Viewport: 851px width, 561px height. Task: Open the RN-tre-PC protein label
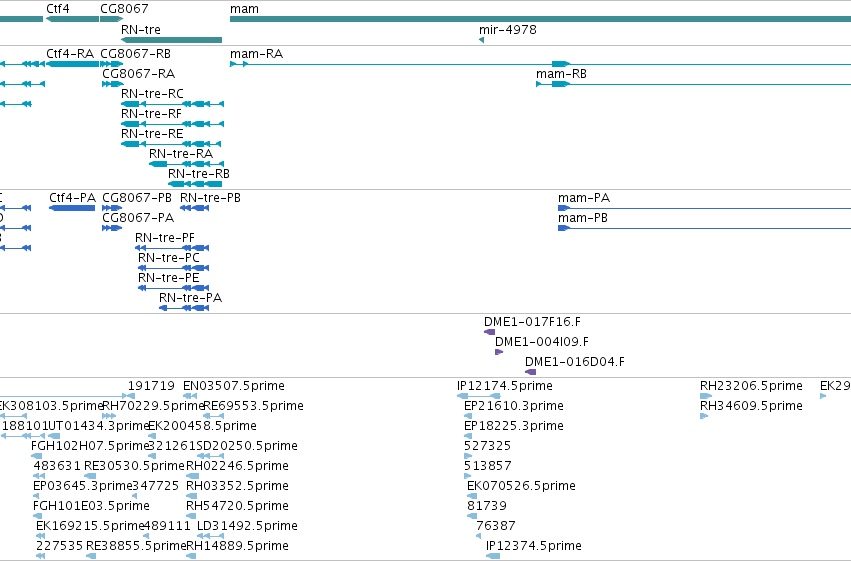[x=169, y=258]
